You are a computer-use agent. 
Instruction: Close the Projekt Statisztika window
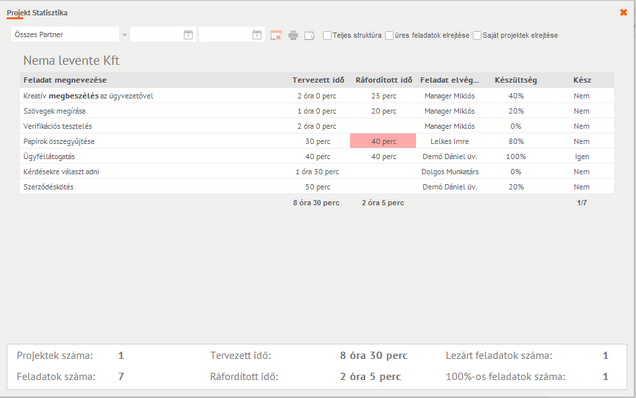pos(623,13)
